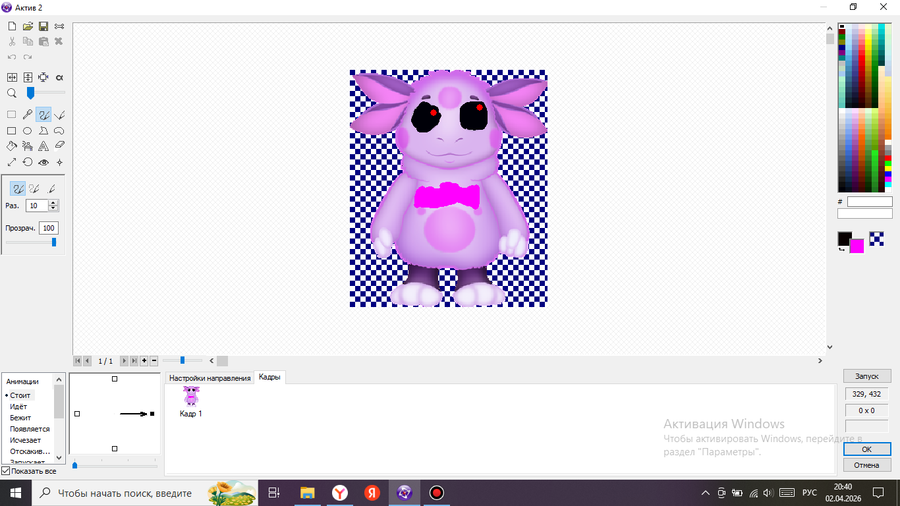Open the 'Настройки направления' tab
900x506 pixels.
tap(210, 378)
